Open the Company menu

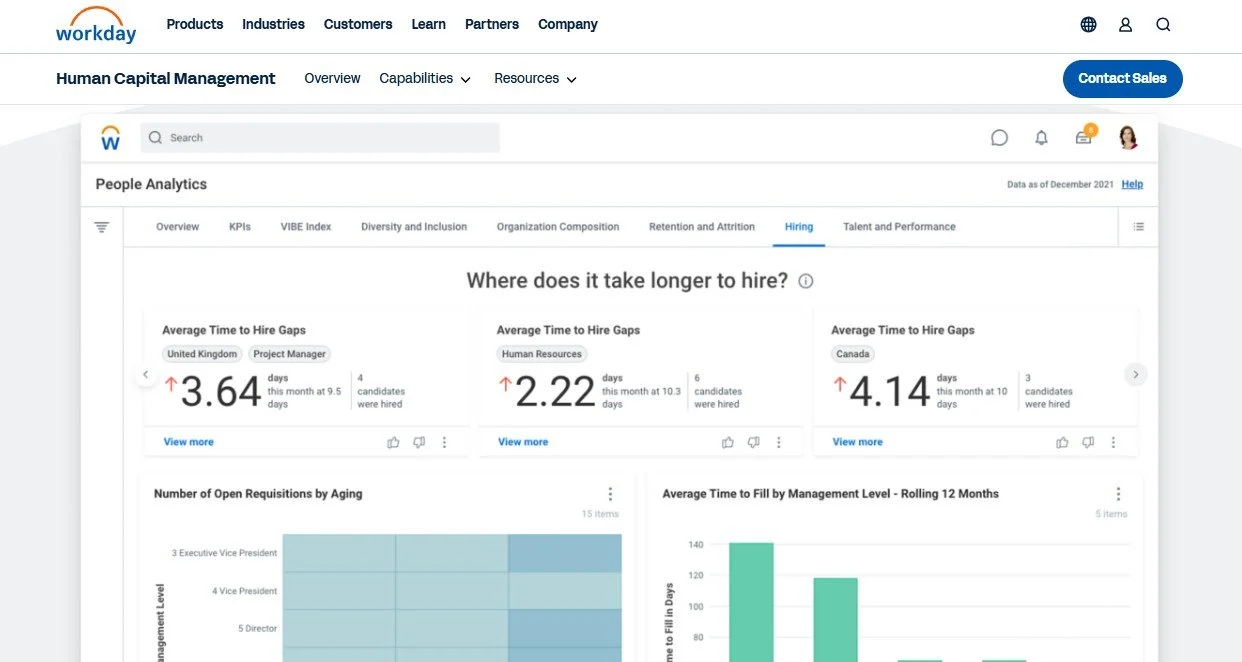click(x=568, y=24)
